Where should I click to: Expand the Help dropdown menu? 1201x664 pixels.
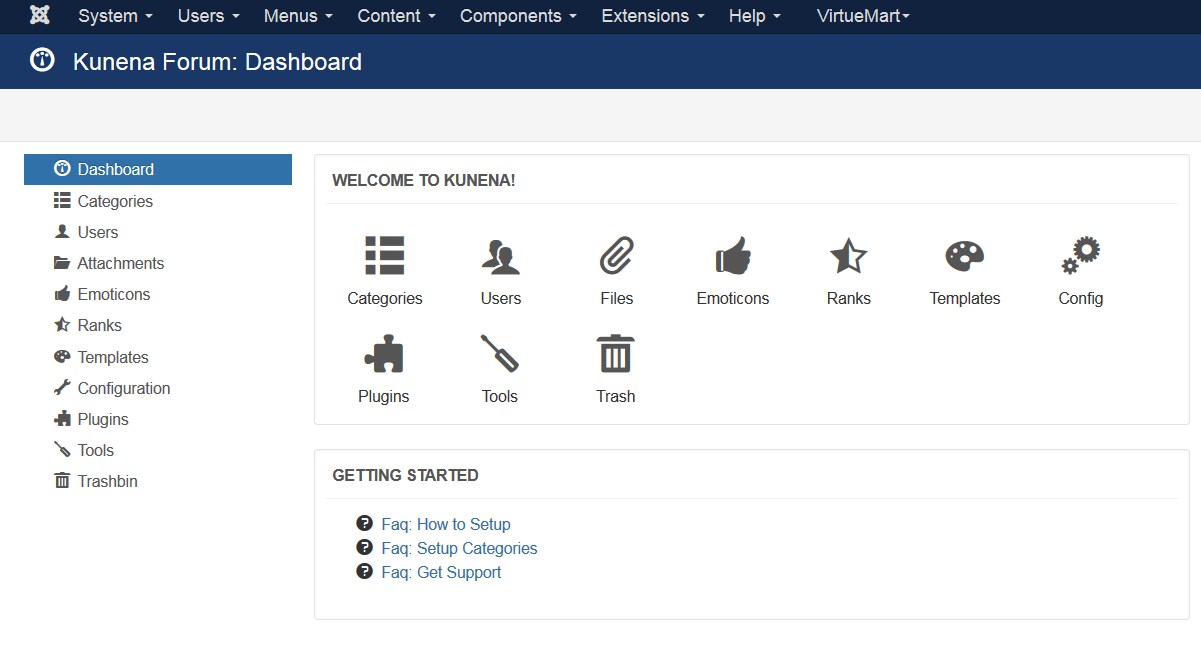[x=755, y=16]
